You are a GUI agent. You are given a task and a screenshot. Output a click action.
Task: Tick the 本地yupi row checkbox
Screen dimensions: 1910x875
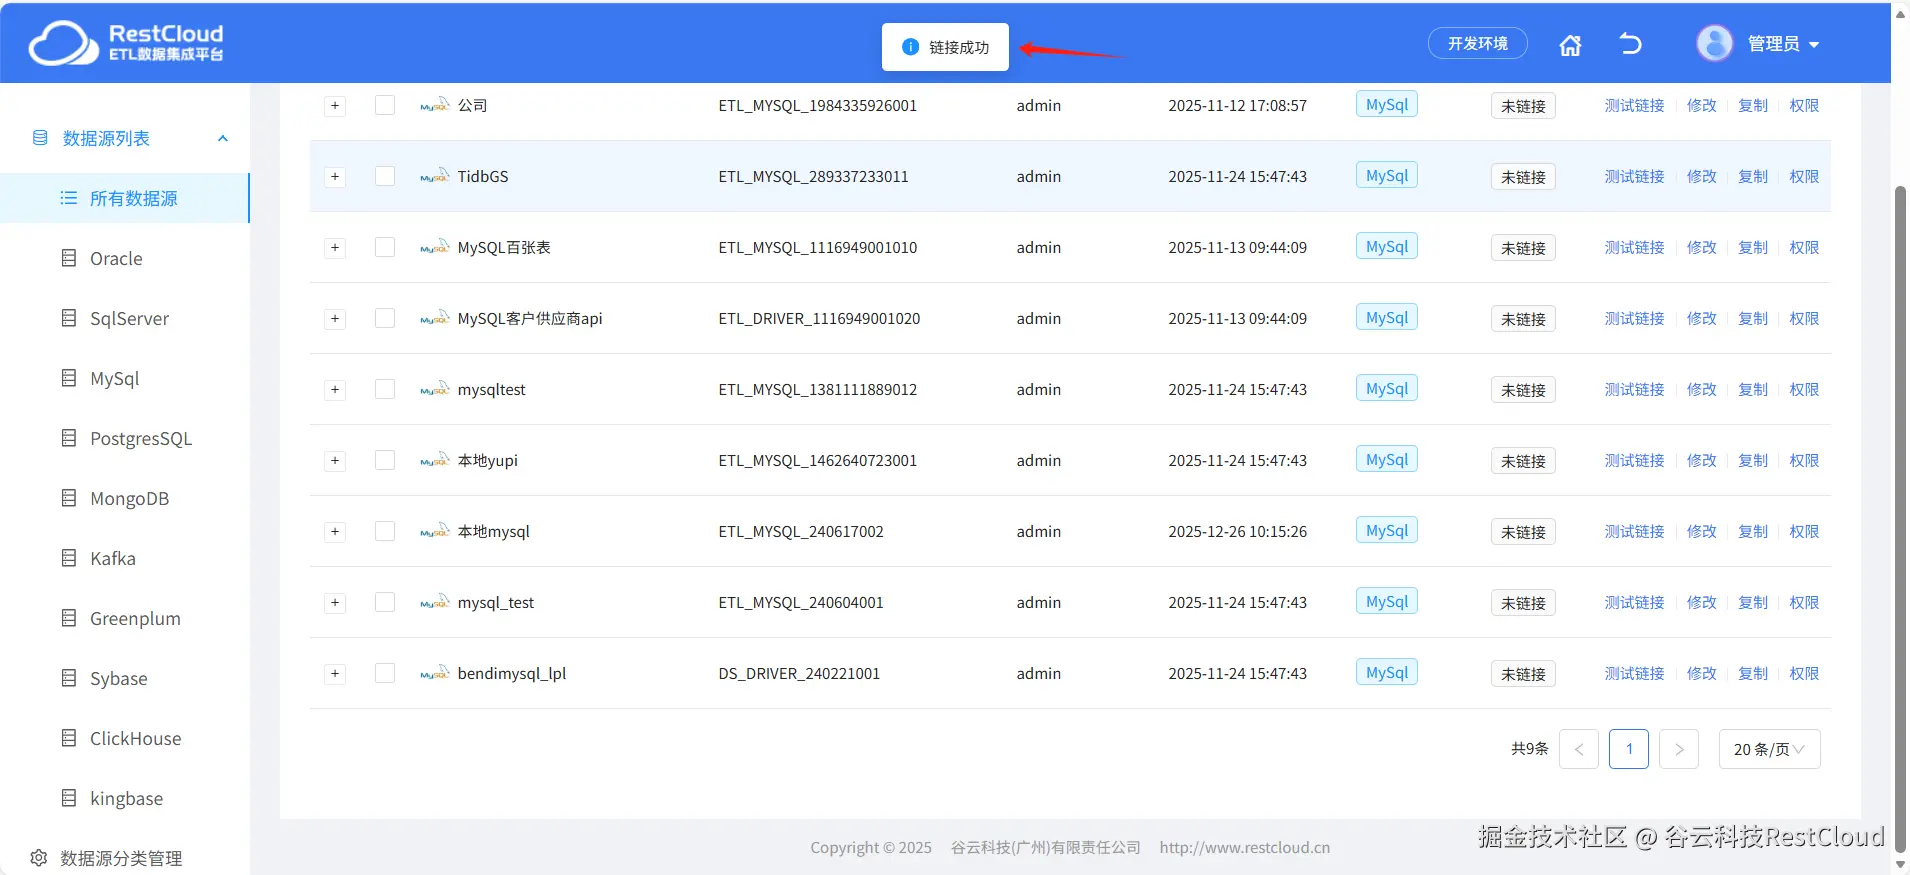385,460
